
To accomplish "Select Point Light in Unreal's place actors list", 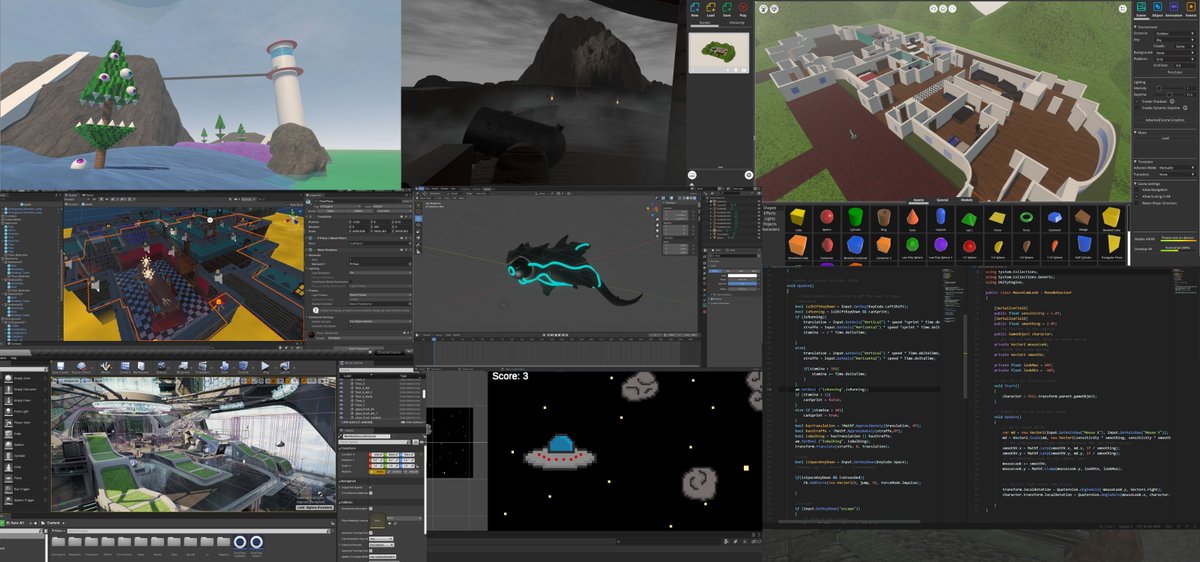I will [22, 411].
